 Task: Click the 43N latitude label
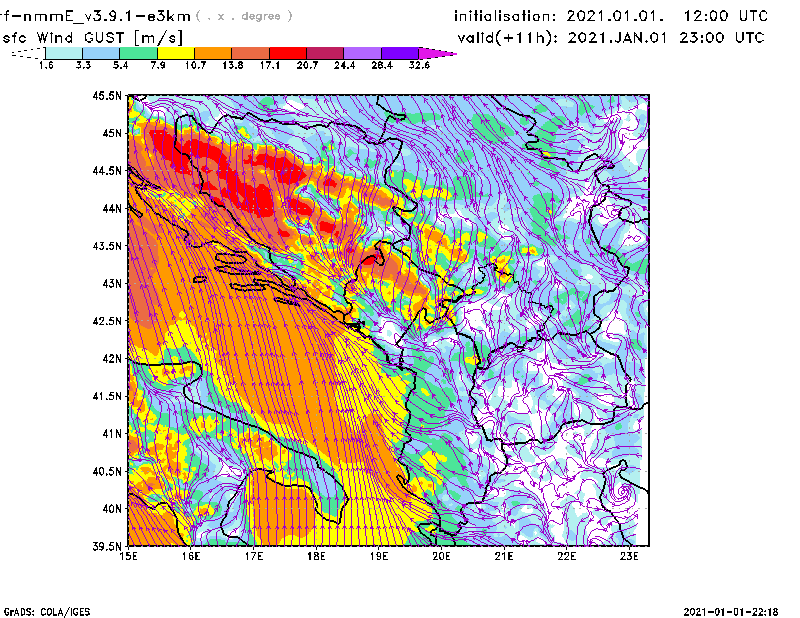point(112,283)
